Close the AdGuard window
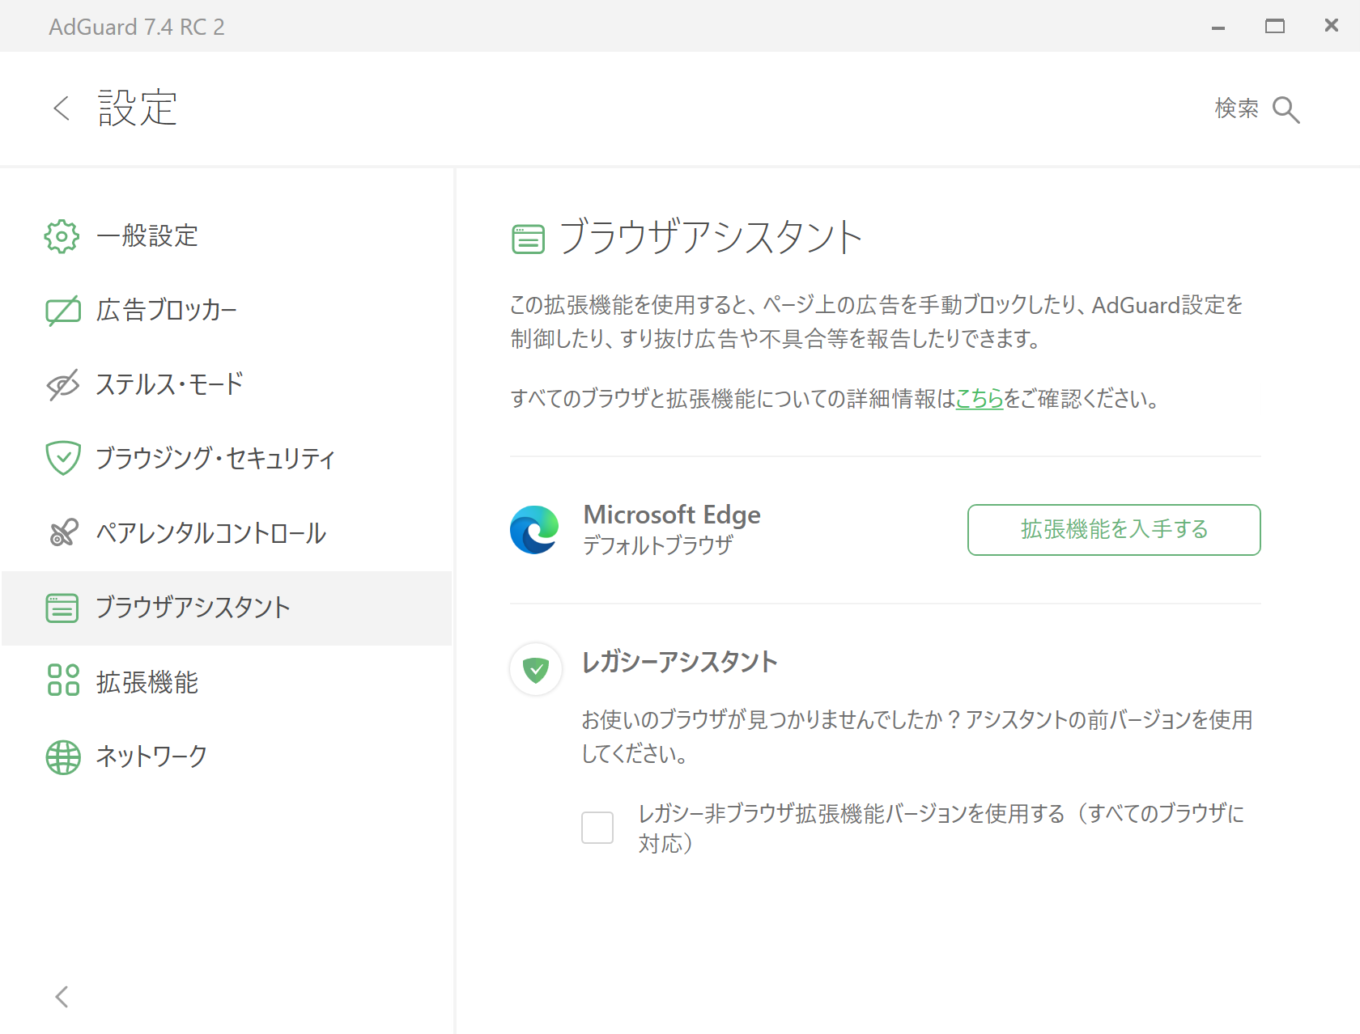1360x1034 pixels. [x=1331, y=26]
